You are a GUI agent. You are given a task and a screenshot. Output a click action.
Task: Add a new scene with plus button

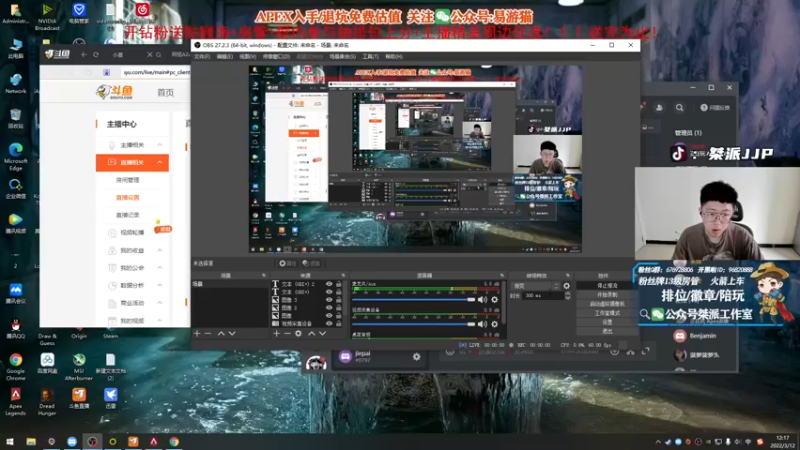click(197, 334)
